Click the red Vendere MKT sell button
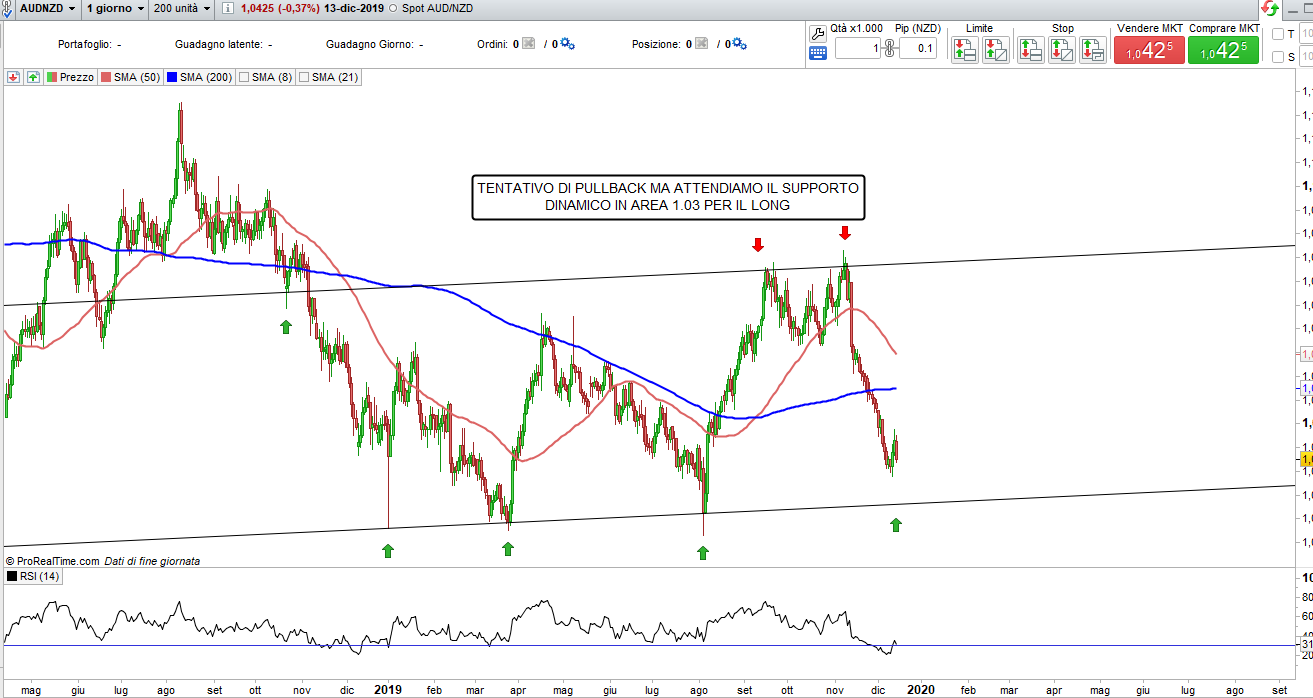1313x698 pixels. (x=1148, y=50)
